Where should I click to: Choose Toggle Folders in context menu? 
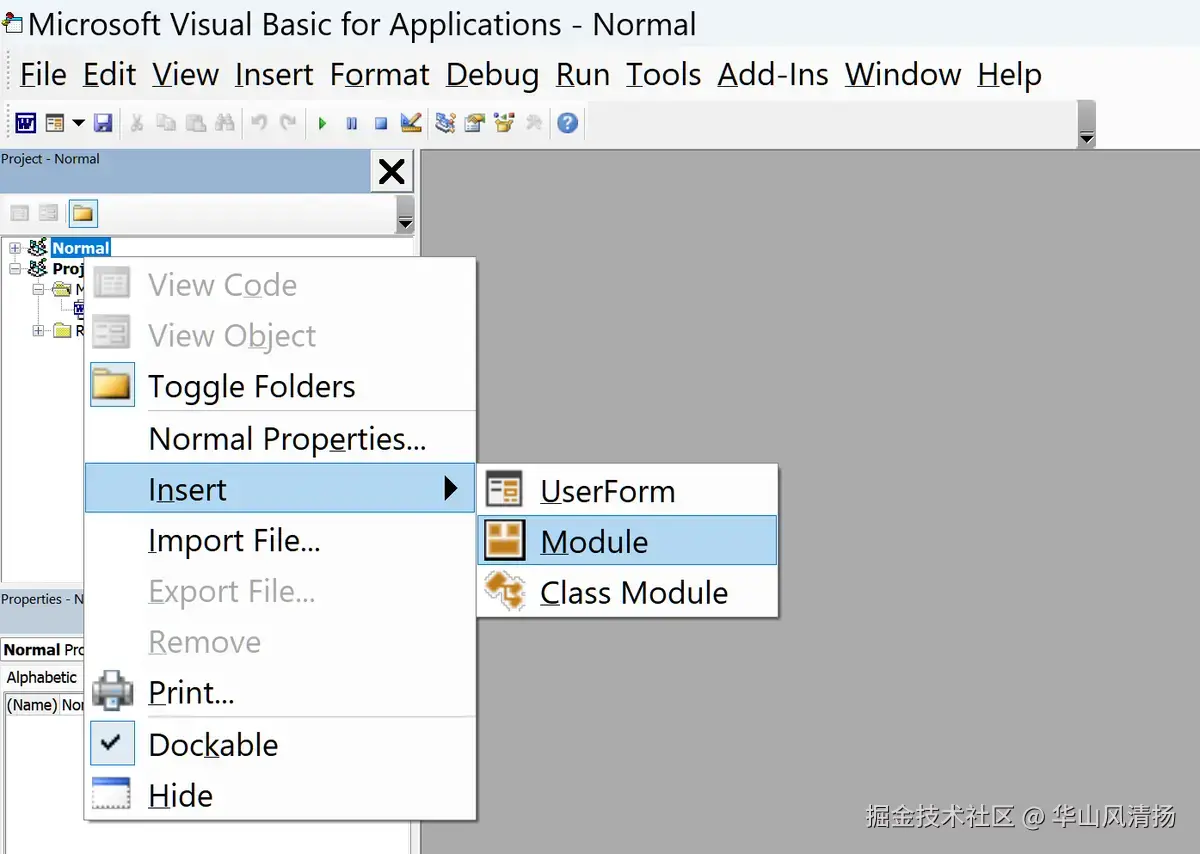click(x=280, y=386)
